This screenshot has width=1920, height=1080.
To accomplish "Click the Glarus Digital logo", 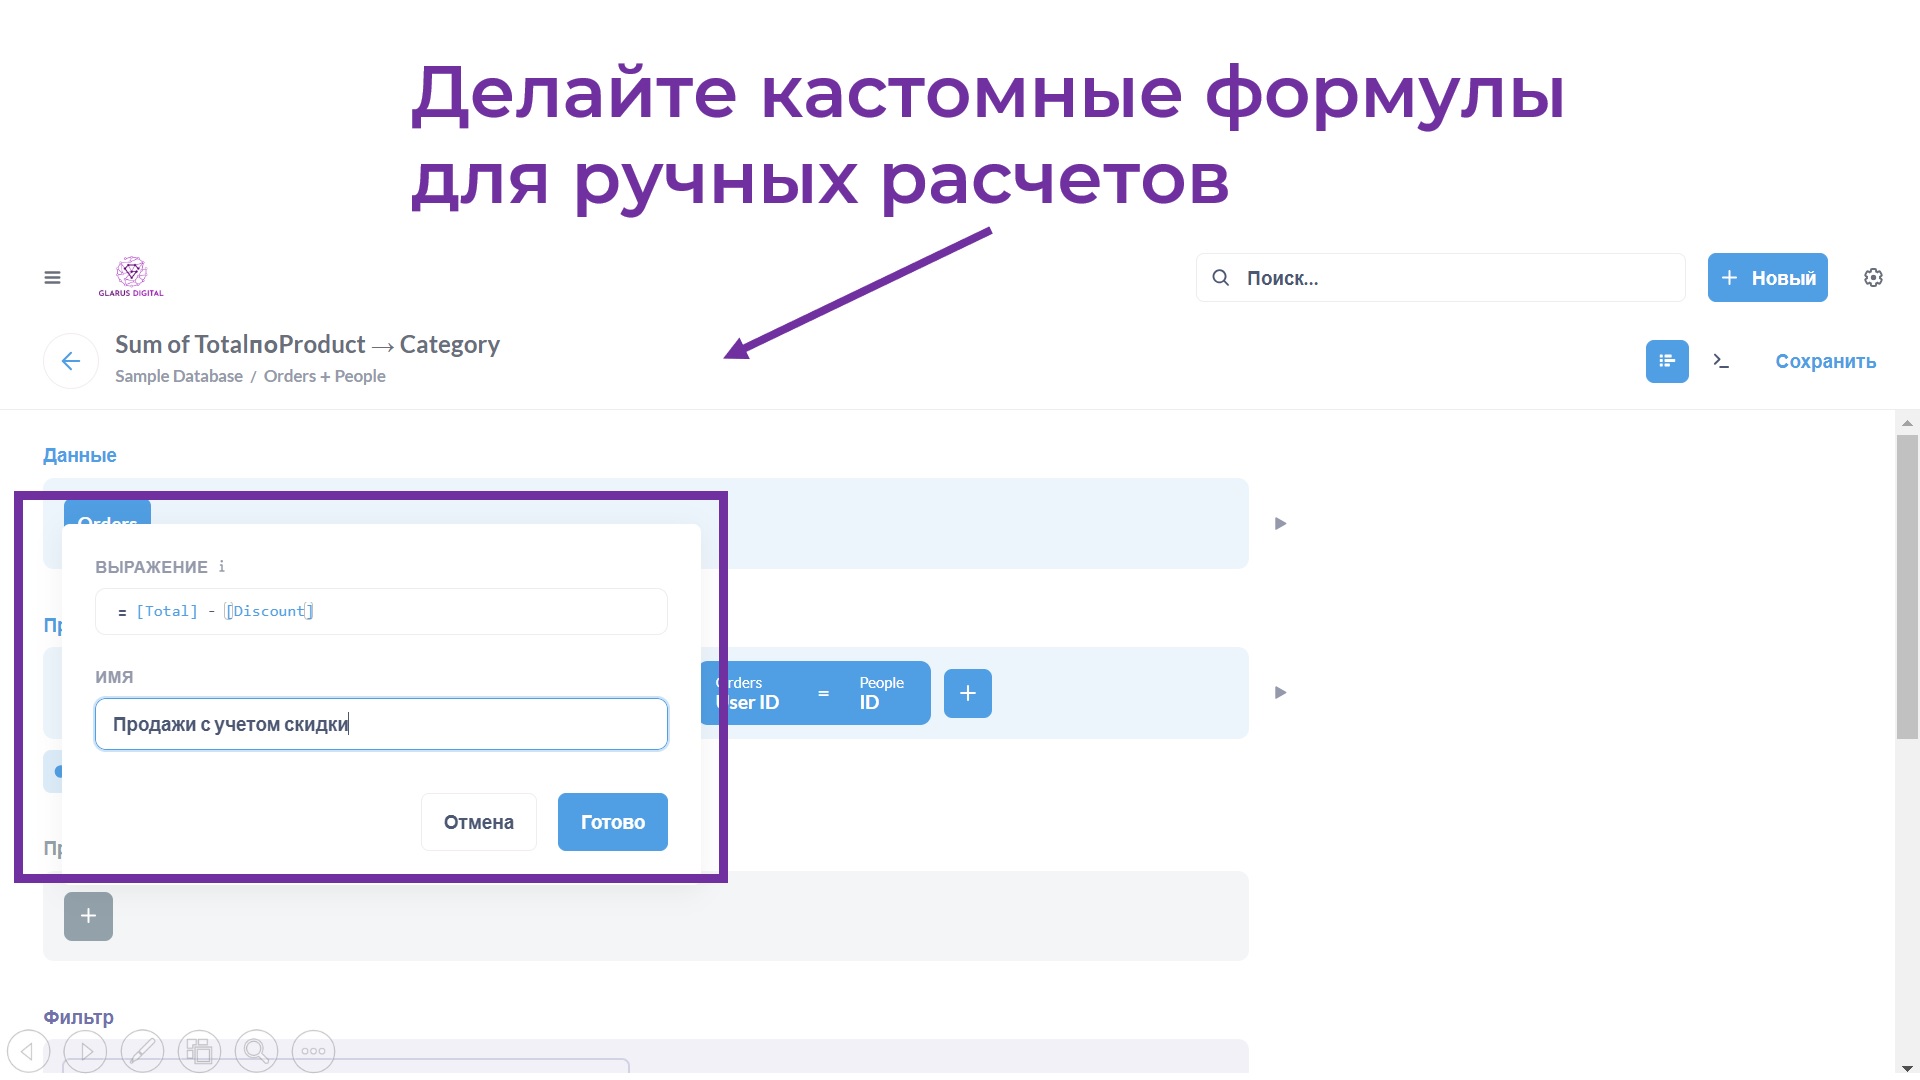I will pos(131,277).
